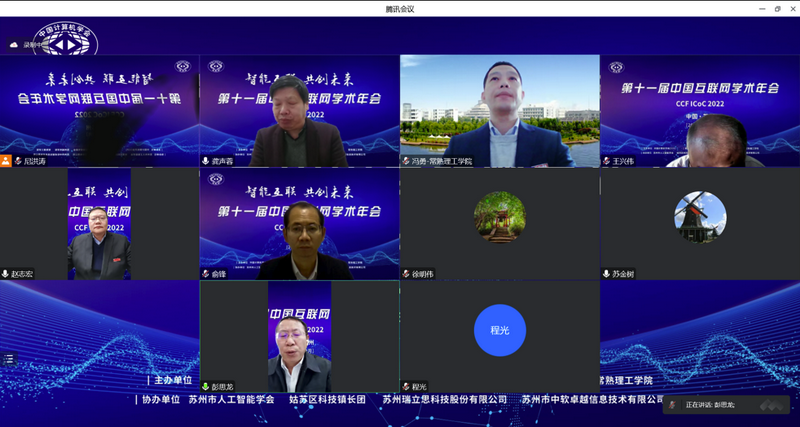Image resolution: width=800 pixels, height=427 pixels.
Task: Click 冯勇's muted microphone icon
Action: 406,161
